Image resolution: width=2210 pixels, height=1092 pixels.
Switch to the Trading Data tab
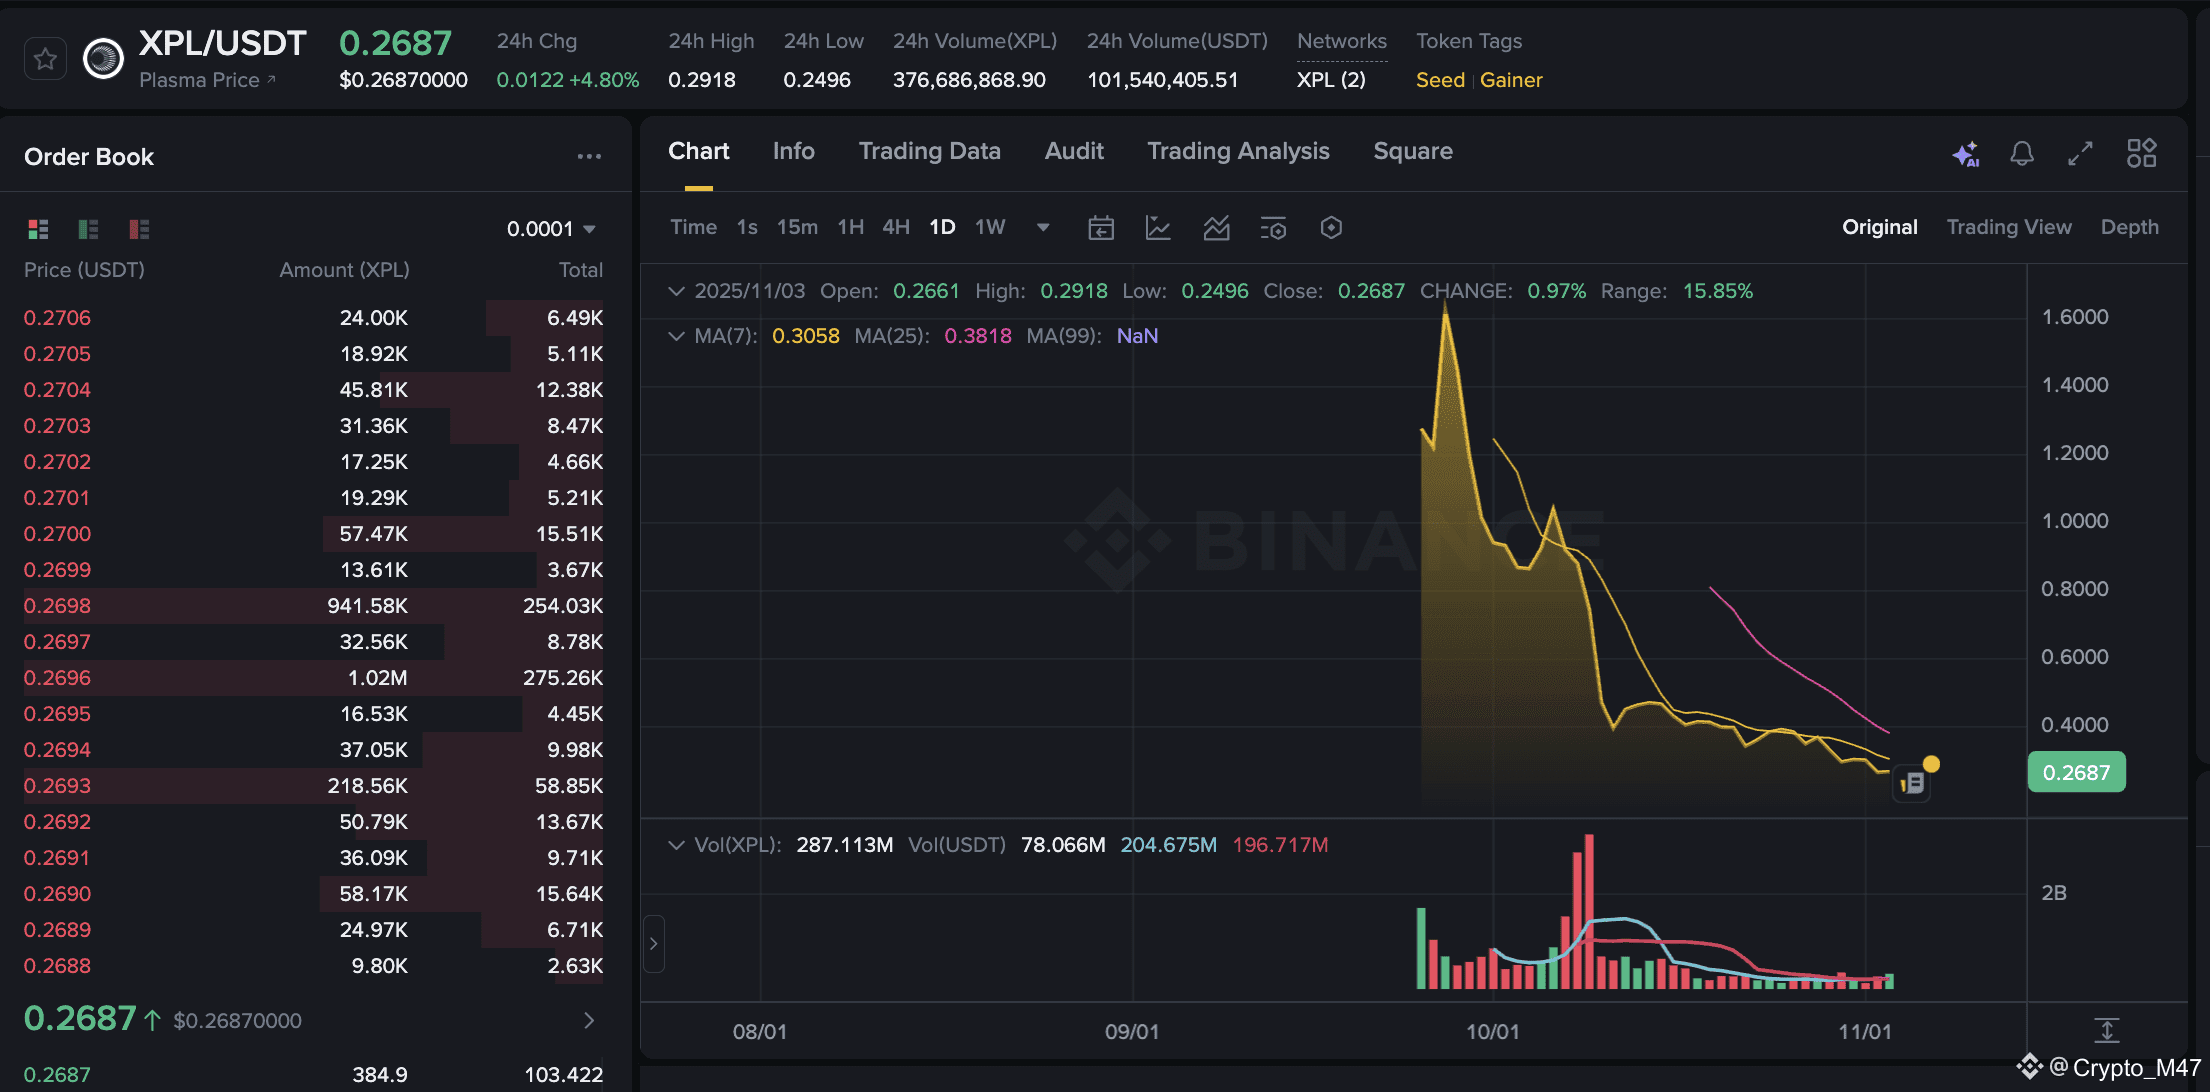(929, 151)
